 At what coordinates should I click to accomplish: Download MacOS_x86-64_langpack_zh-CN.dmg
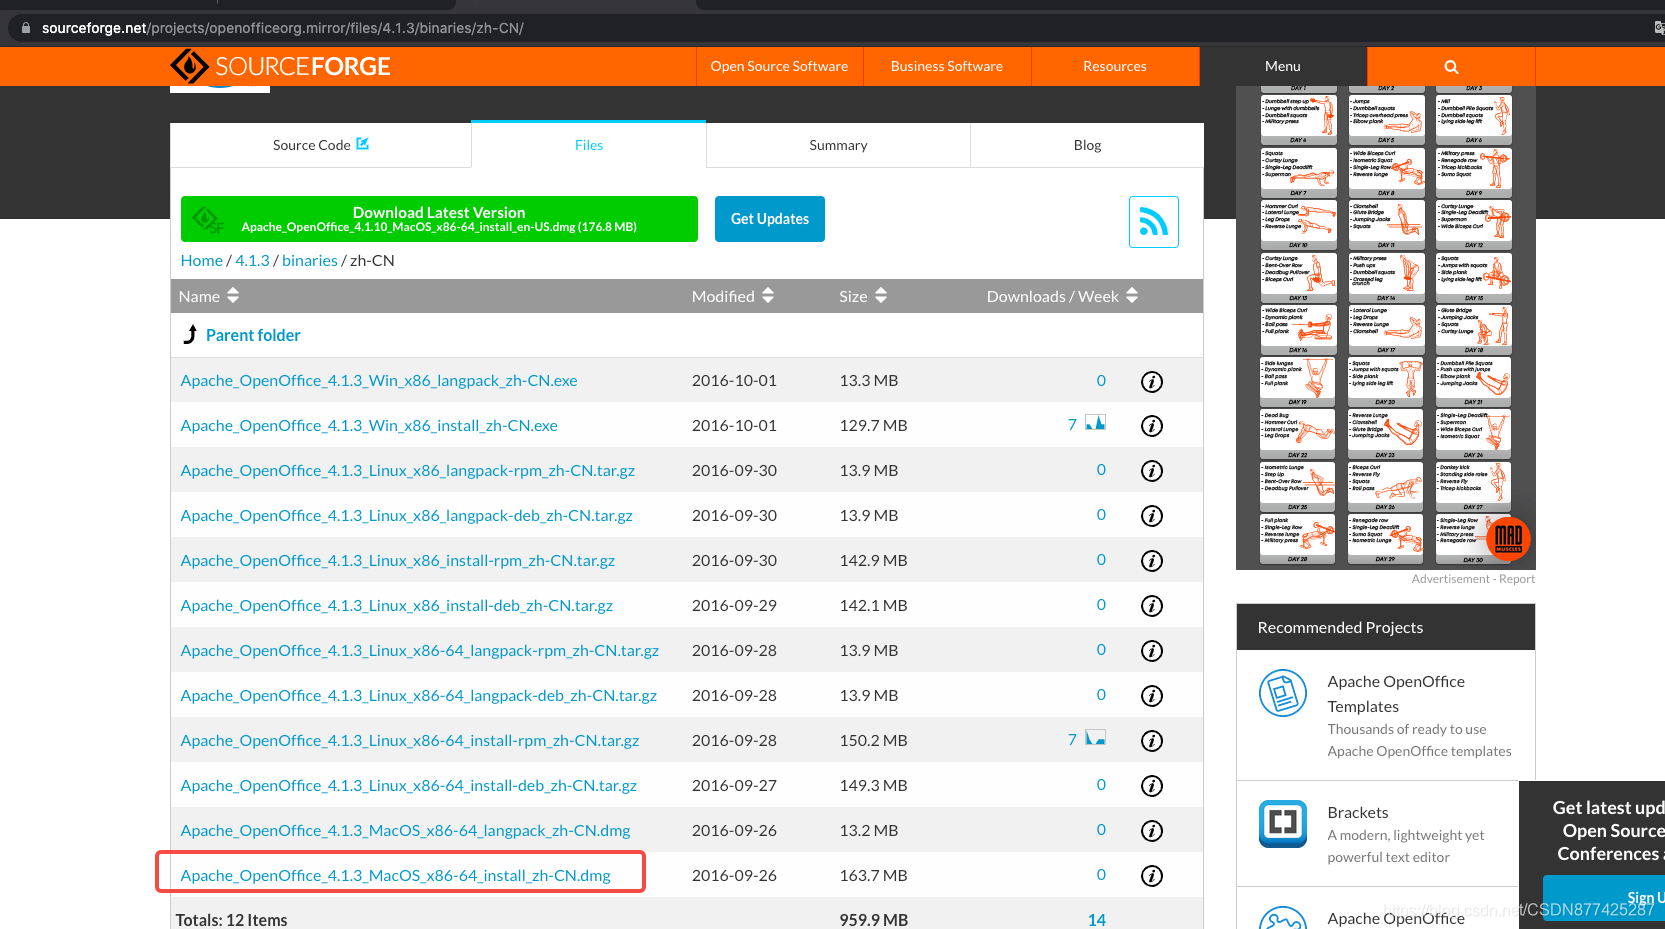coord(406,830)
